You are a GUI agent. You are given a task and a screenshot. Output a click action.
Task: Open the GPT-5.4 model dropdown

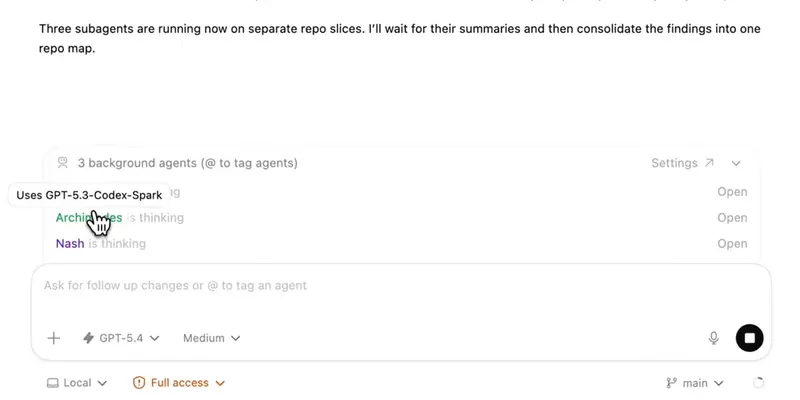coord(121,338)
